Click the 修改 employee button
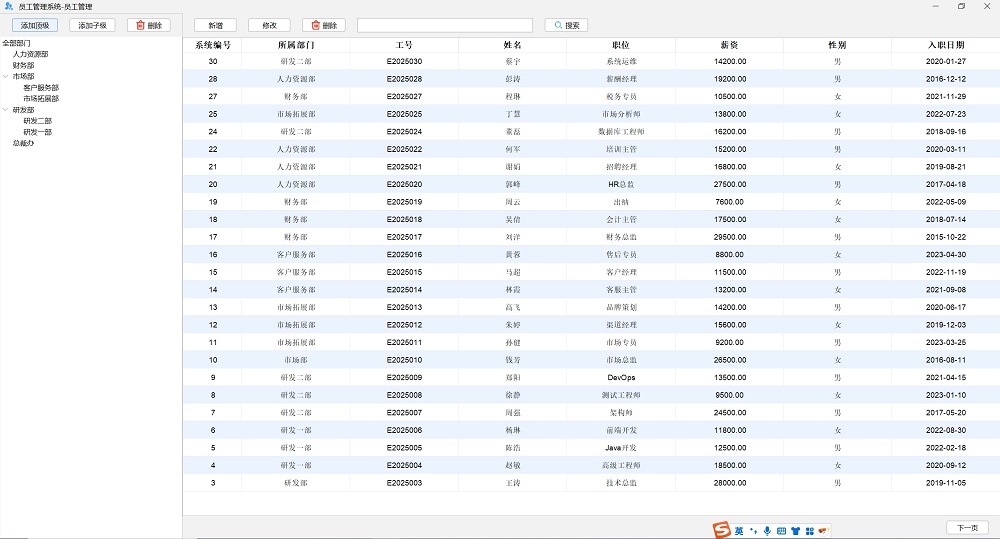The width and height of the screenshot is (1000, 539). click(x=270, y=26)
